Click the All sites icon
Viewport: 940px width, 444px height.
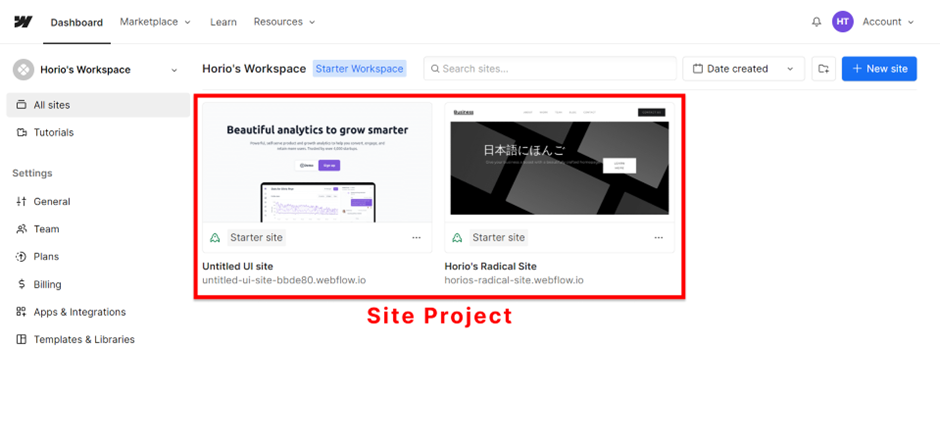(x=22, y=105)
